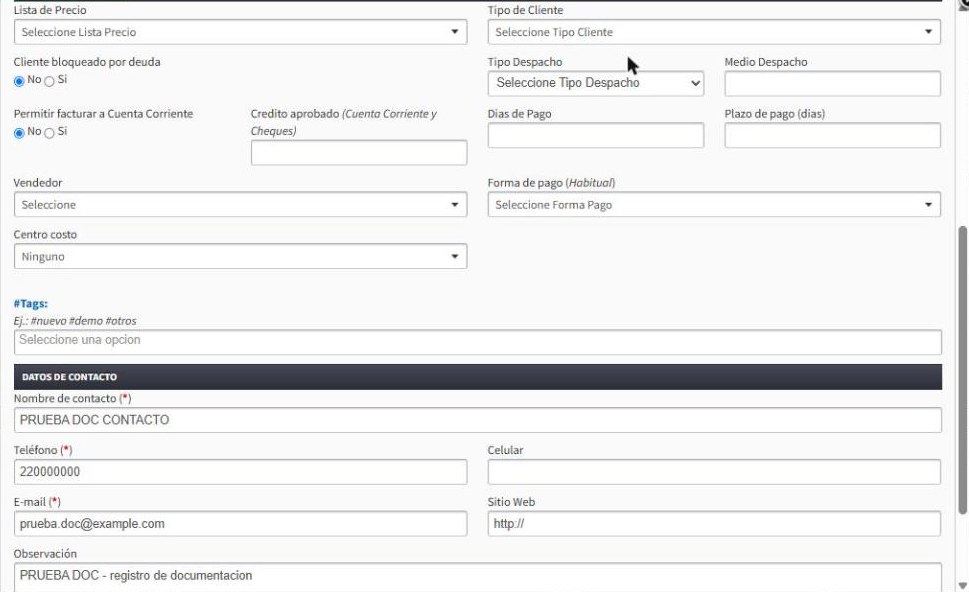Open the Forma de pago dropdown
This screenshot has height=592, width=969.
(714, 205)
